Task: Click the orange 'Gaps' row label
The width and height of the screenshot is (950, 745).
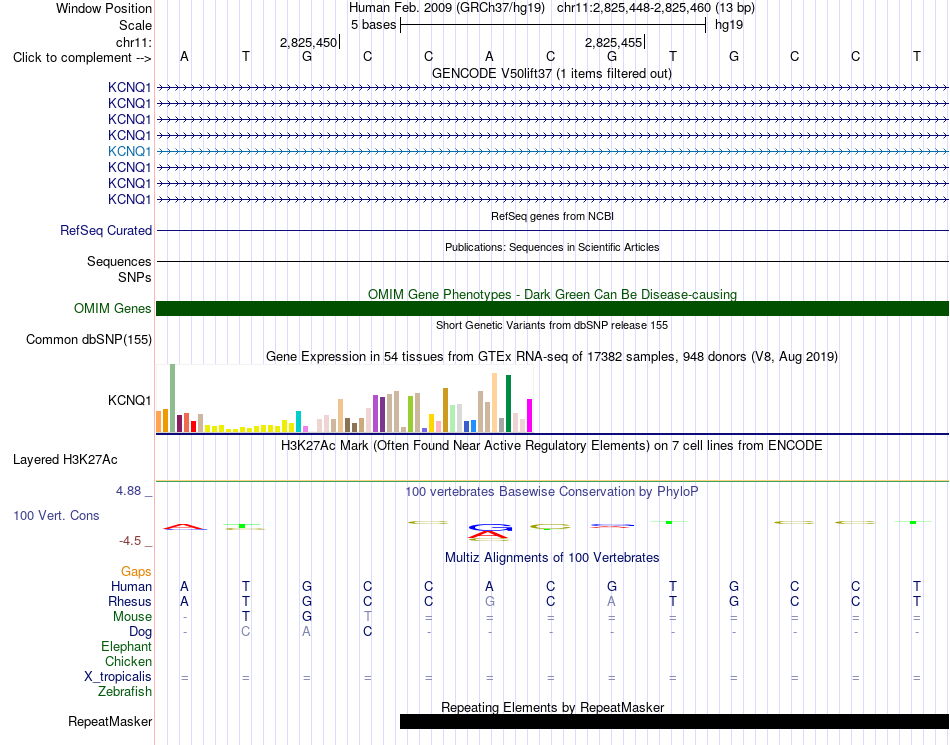Action: click(x=136, y=572)
